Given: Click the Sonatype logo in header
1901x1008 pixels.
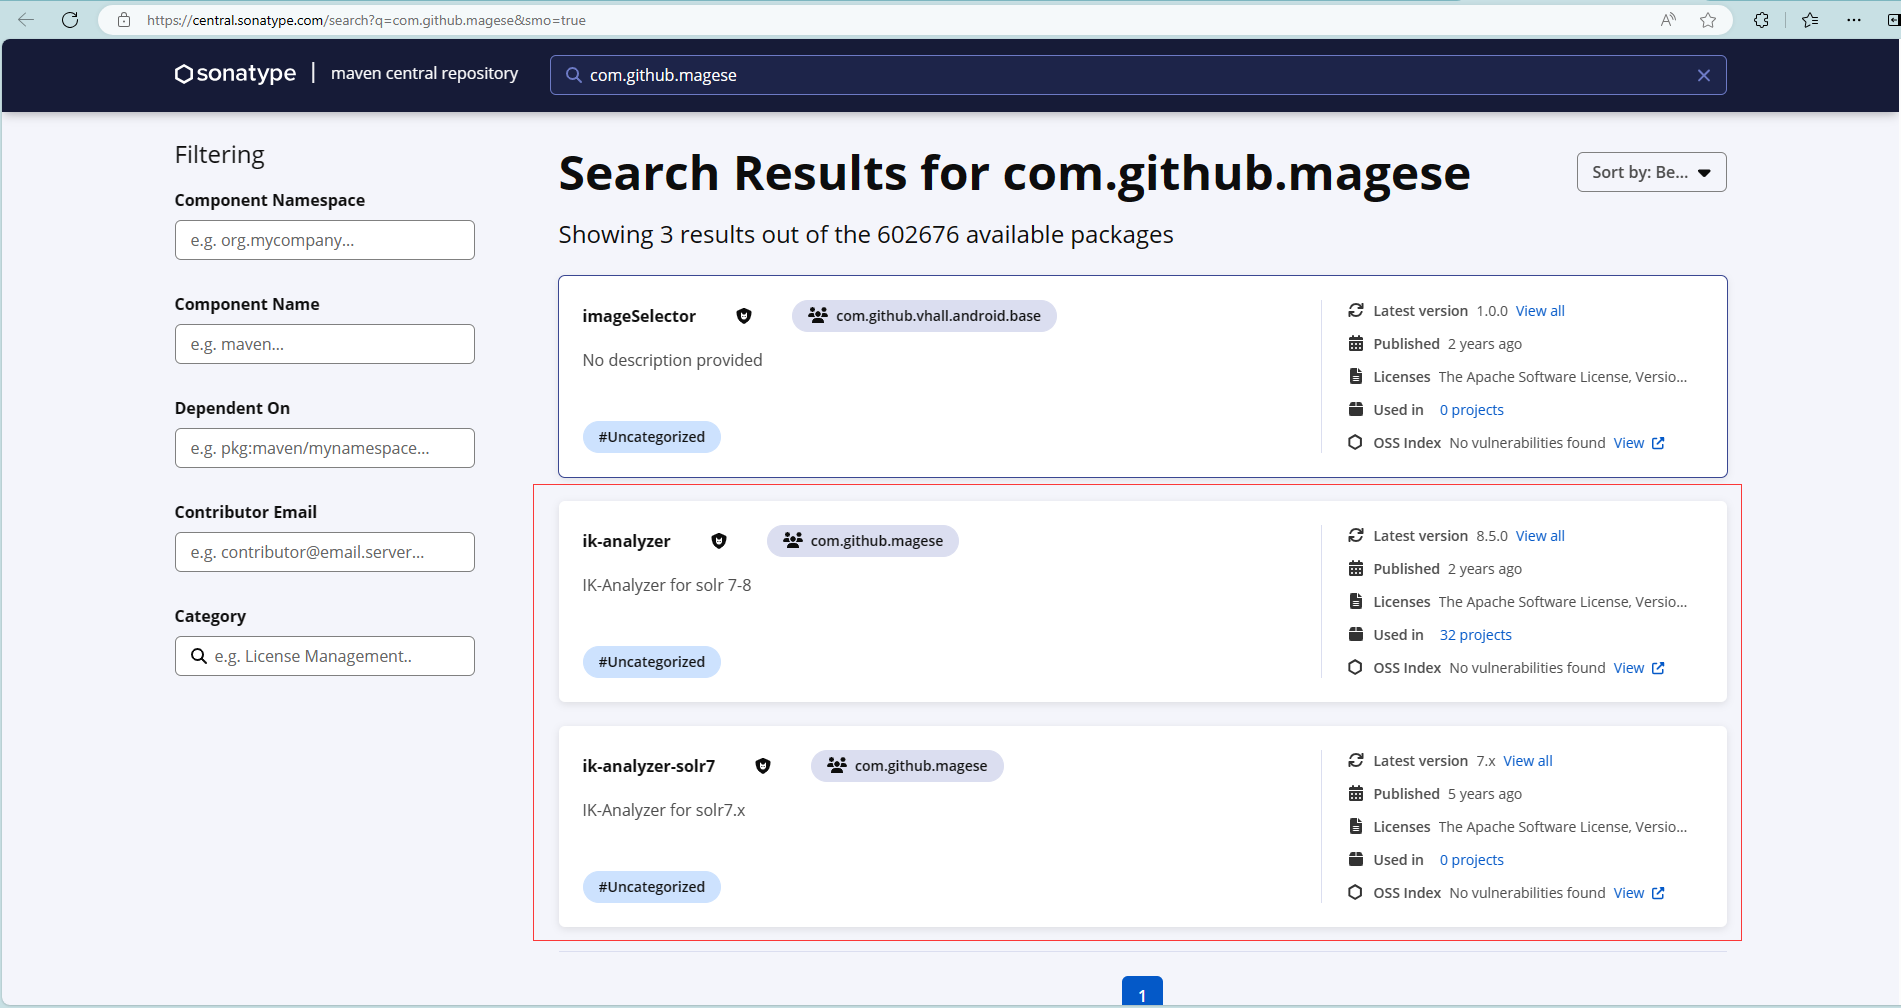Looking at the screenshot, I should 236,74.
